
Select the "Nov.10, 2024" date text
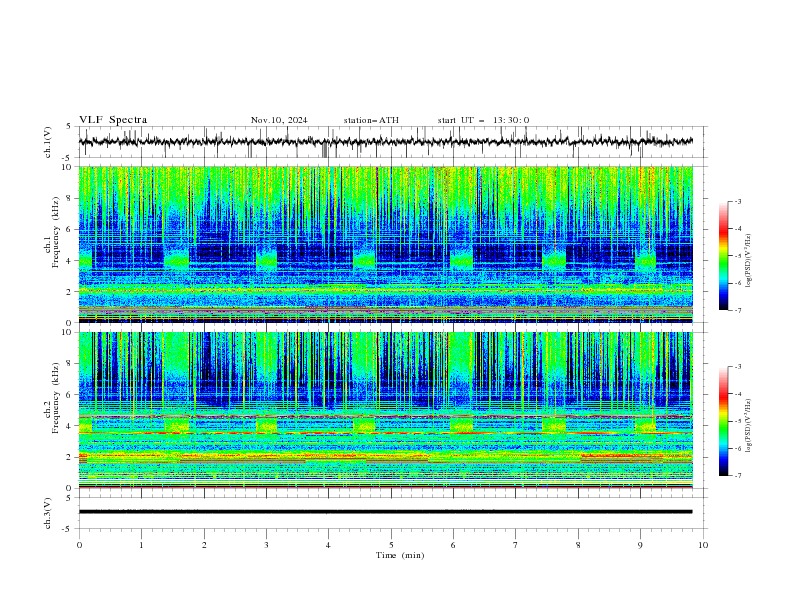279,120
